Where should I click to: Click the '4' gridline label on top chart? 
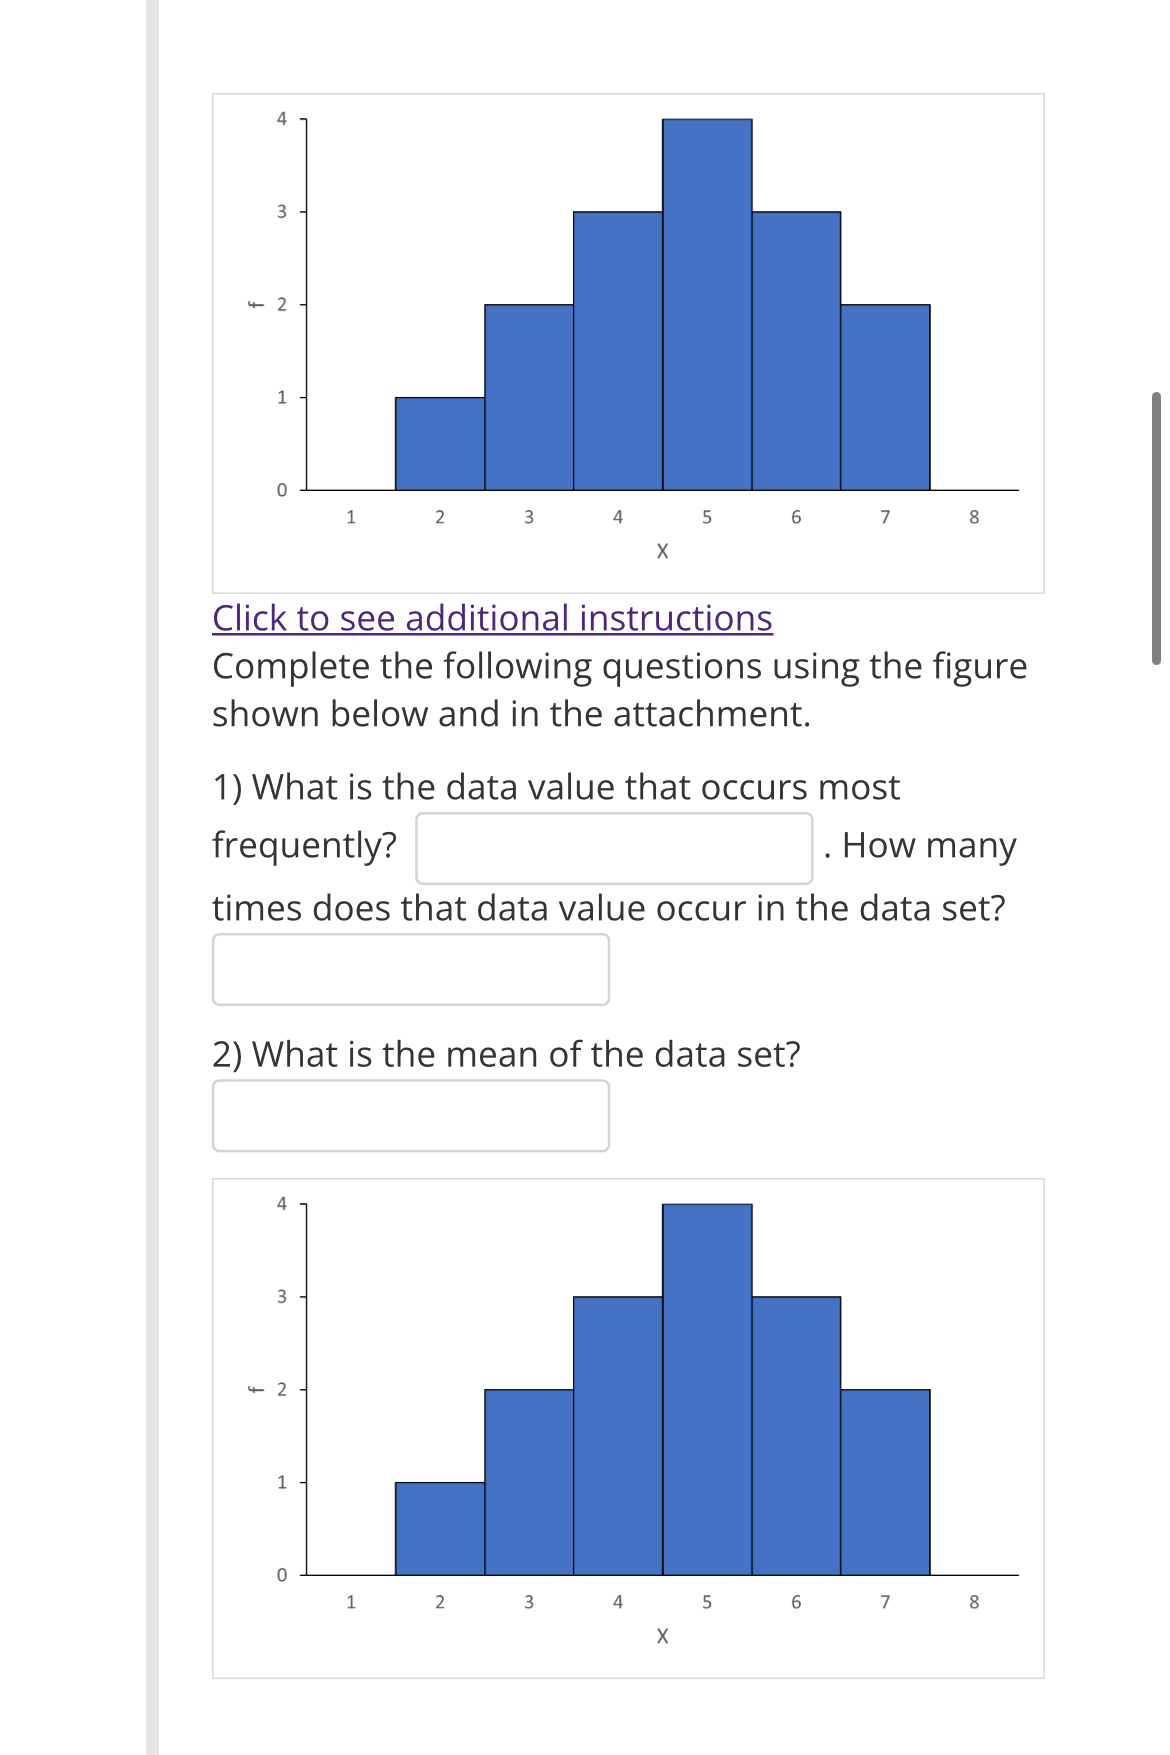[x=282, y=118]
